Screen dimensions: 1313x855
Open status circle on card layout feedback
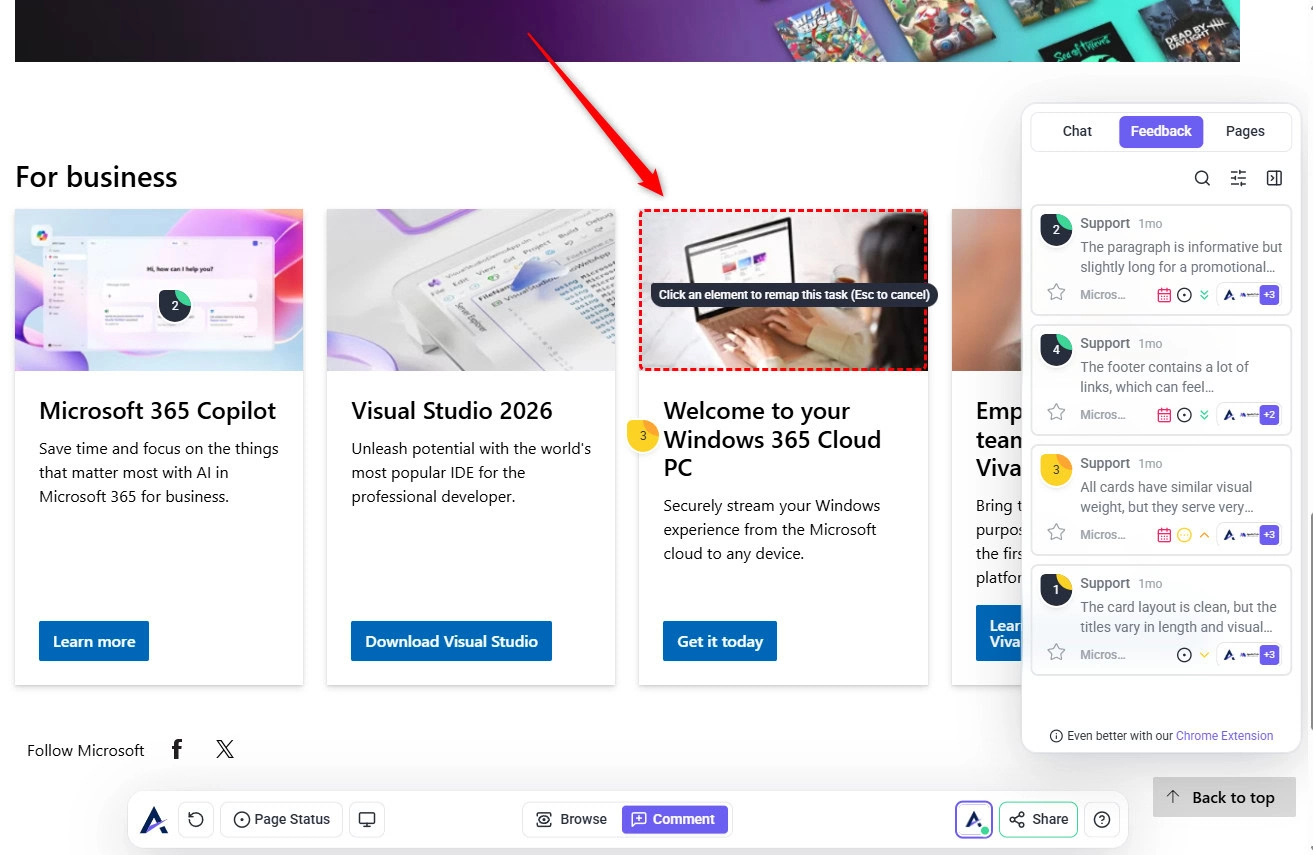pos(1184,655)
